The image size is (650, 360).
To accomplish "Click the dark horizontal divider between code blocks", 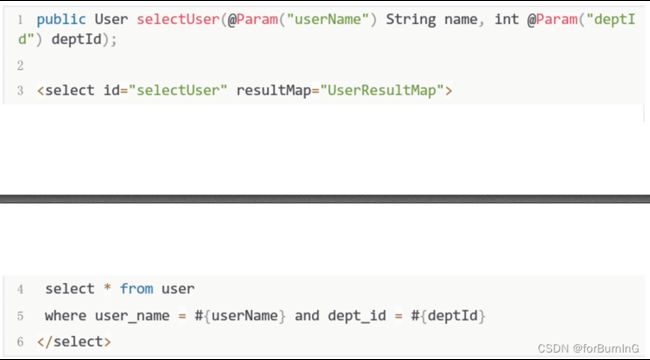I will pyautogui.click(x=325, y=199).
